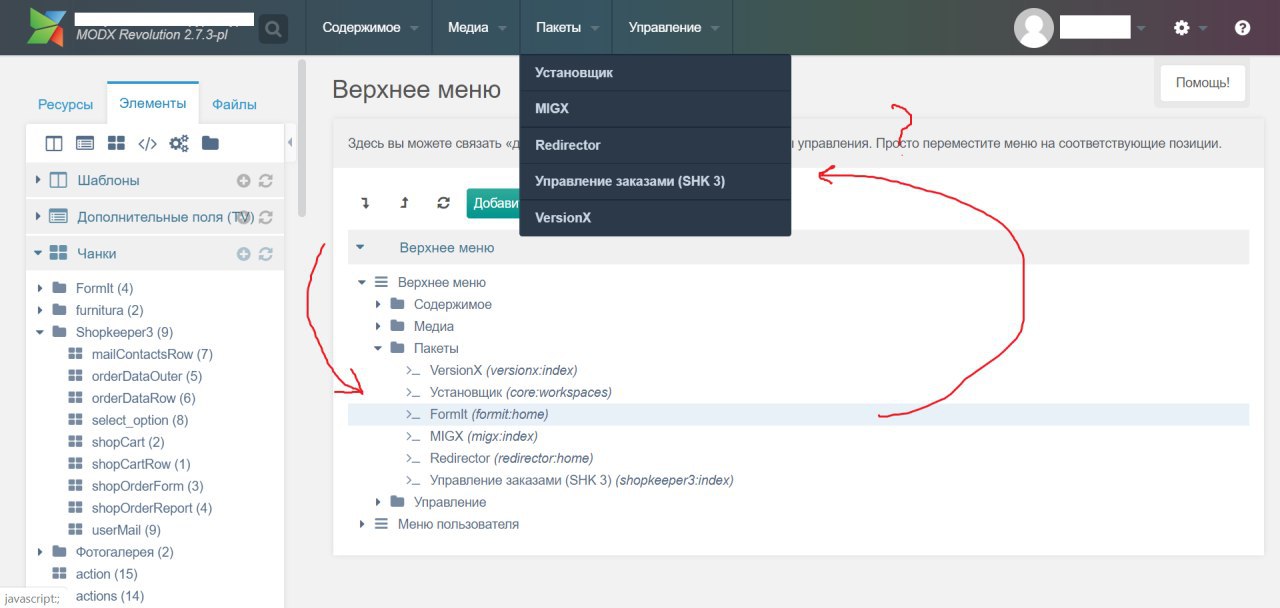Click the green Добавить button
This screenshot has width=1280, height=608.
pos(494,203)
